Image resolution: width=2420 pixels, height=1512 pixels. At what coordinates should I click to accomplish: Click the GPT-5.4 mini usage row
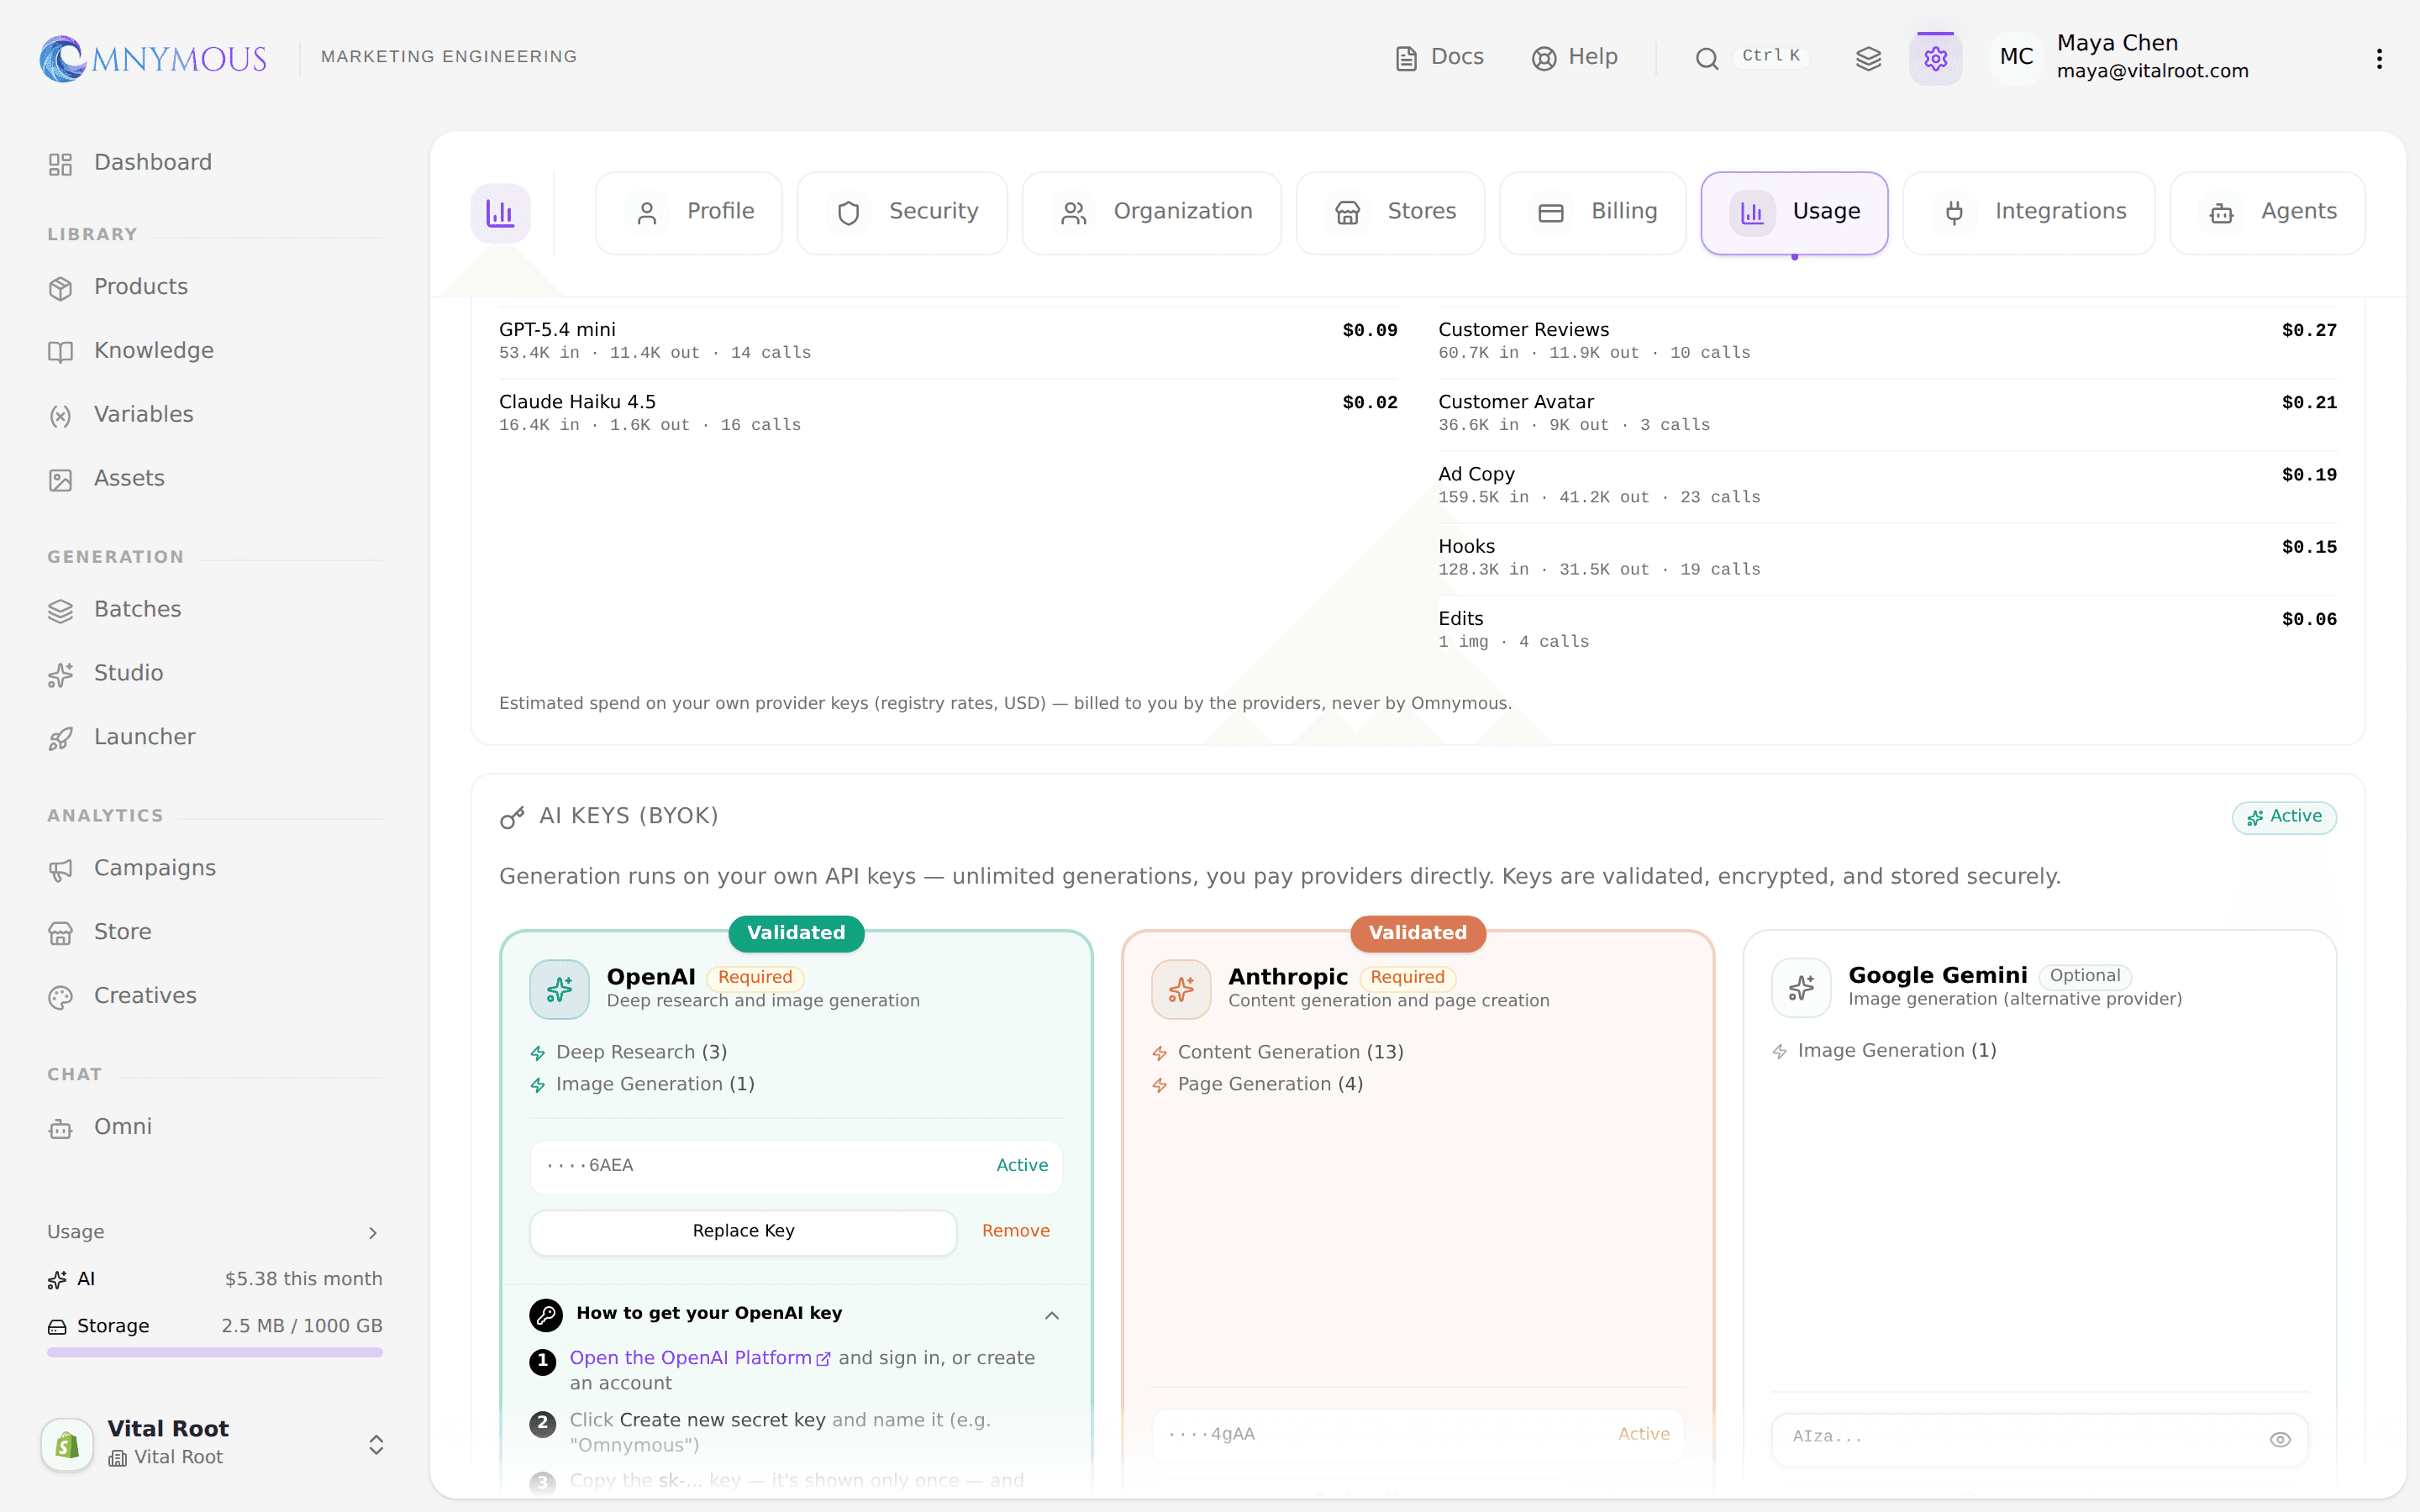(948, 341)
